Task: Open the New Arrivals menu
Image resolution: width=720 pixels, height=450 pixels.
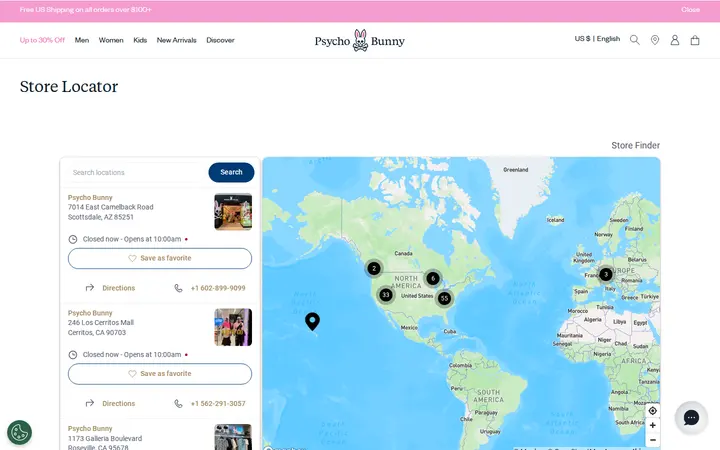Action: pos(176,40)
